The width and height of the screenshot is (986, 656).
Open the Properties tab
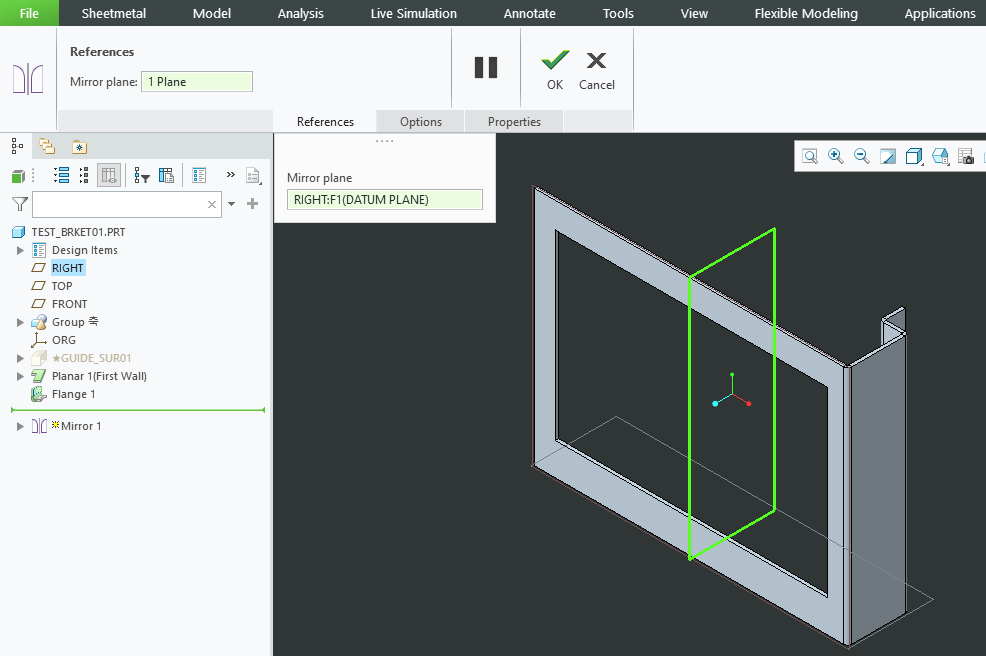514,121
